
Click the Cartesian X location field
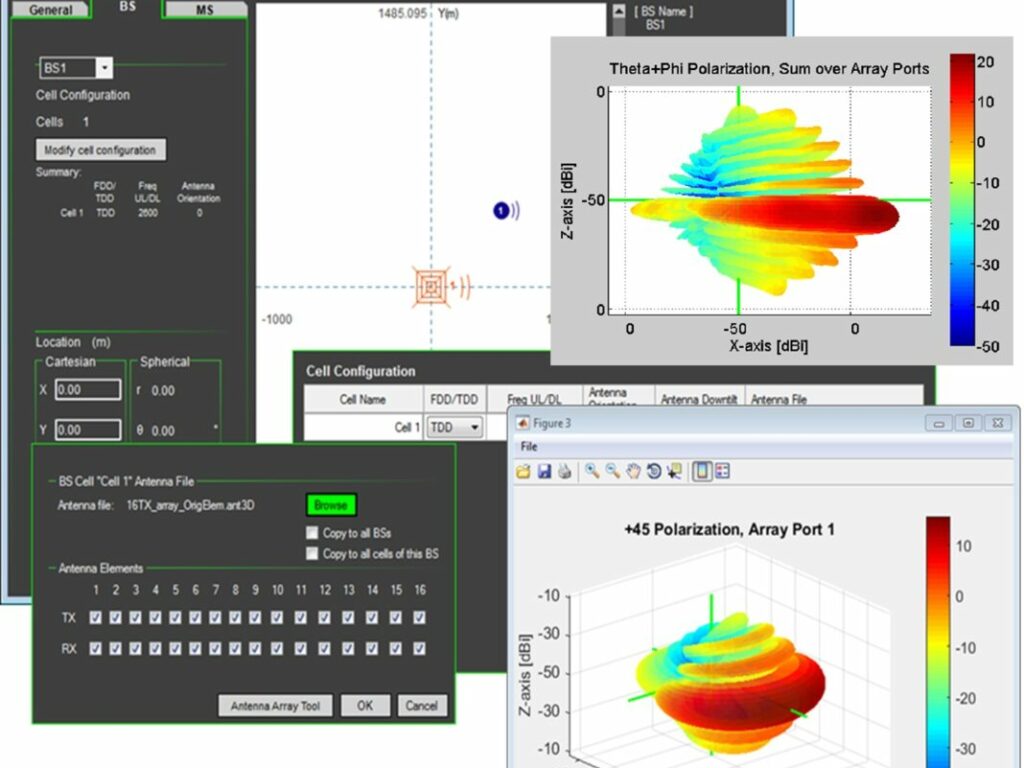(x=87, y=389)
